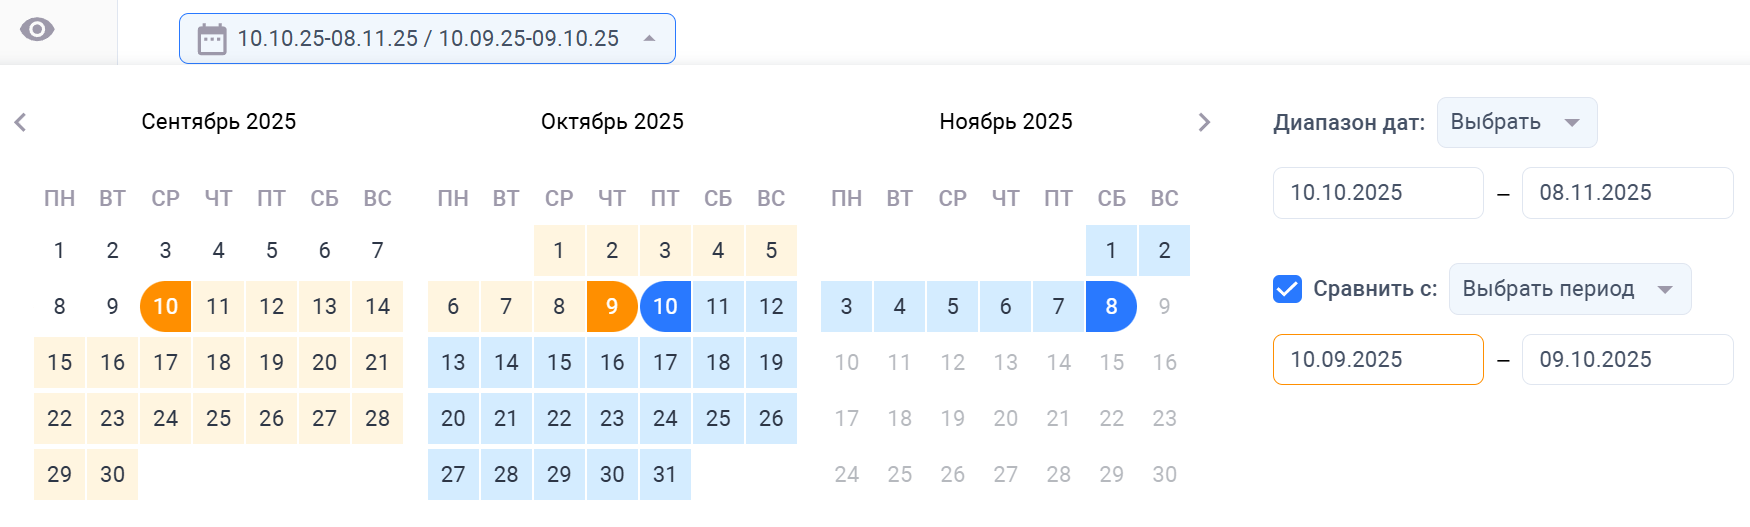The width and height of the screenshot is (1750, 527).
Task: Uncheck the 'Сравнить с' checkbox
Action: tap(1287, 289)
